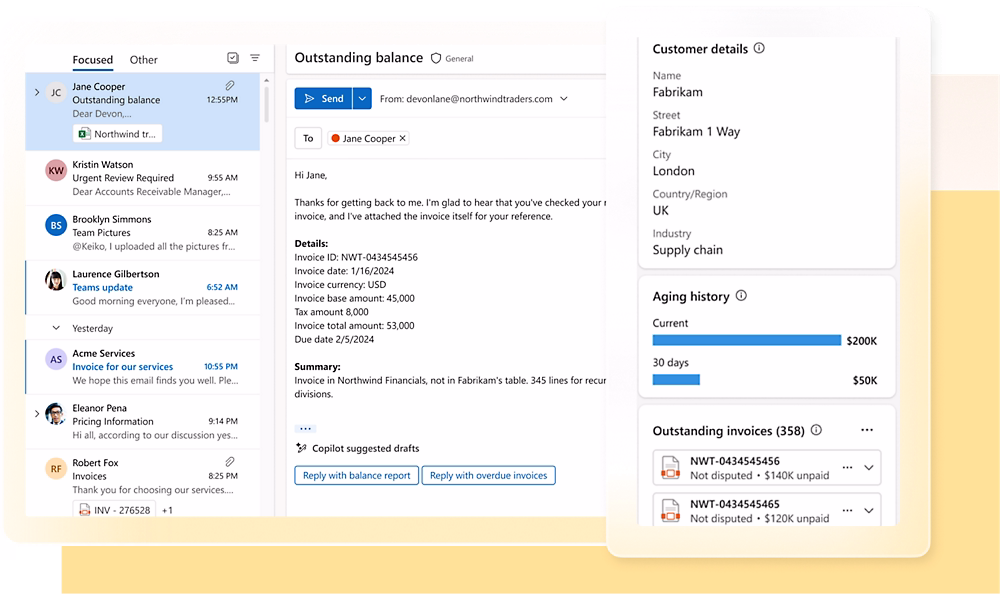1000x594 pixels.
Task: Send the email
Action: [x=323, y=99]
